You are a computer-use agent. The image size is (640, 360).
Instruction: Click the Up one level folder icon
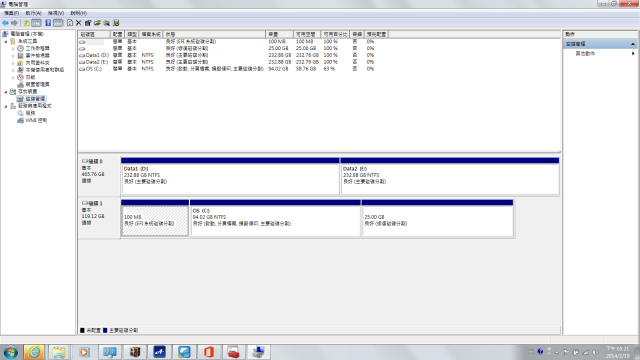coord(27,23)
